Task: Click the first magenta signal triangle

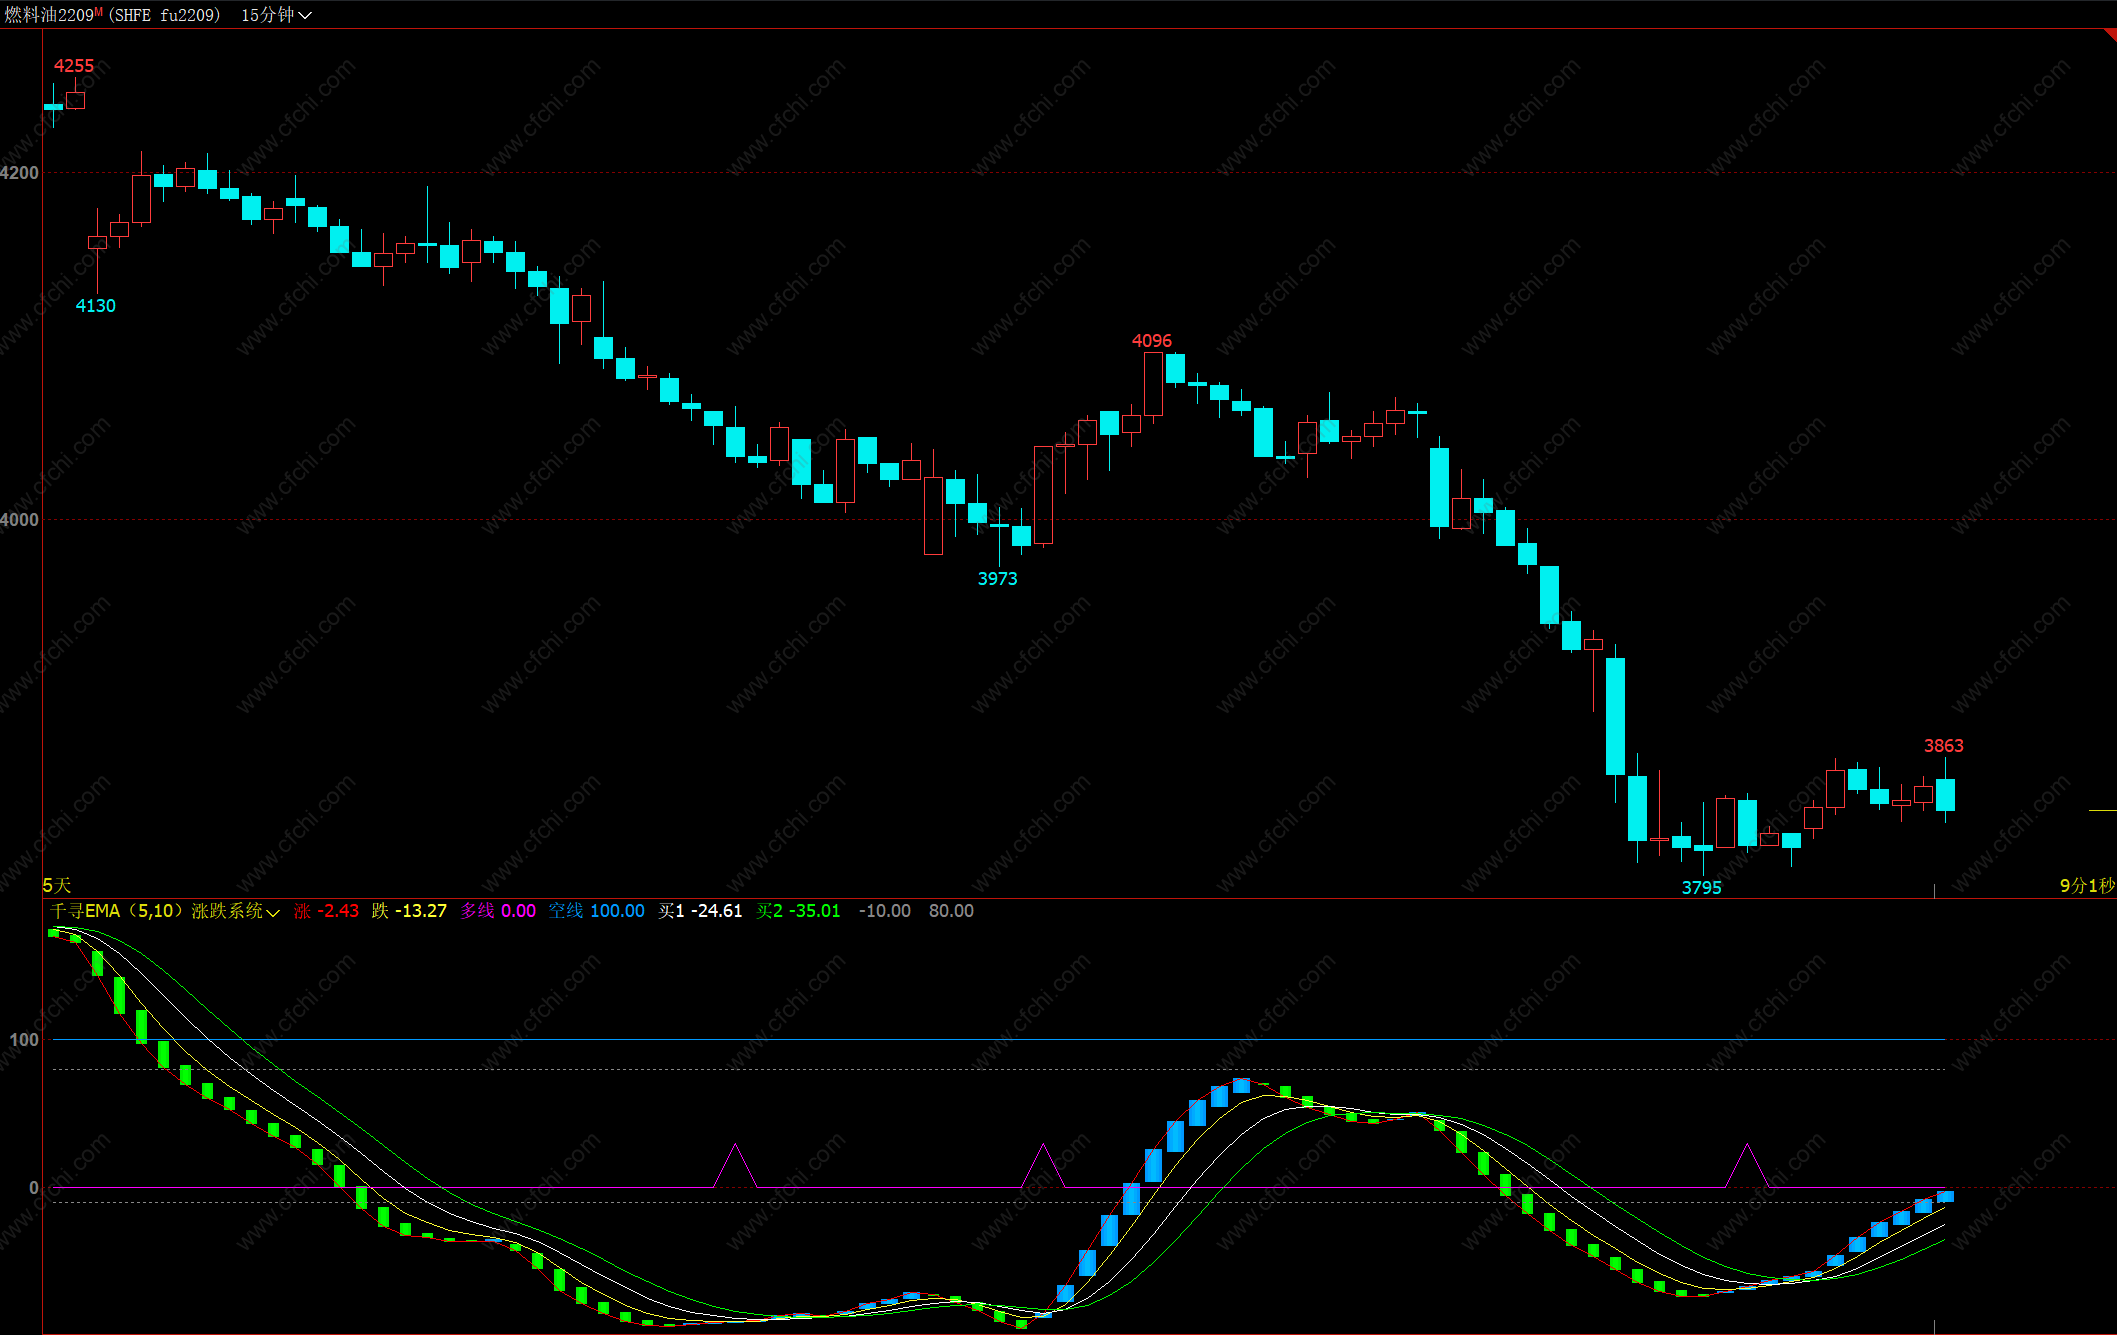Action: (735, 1167)
